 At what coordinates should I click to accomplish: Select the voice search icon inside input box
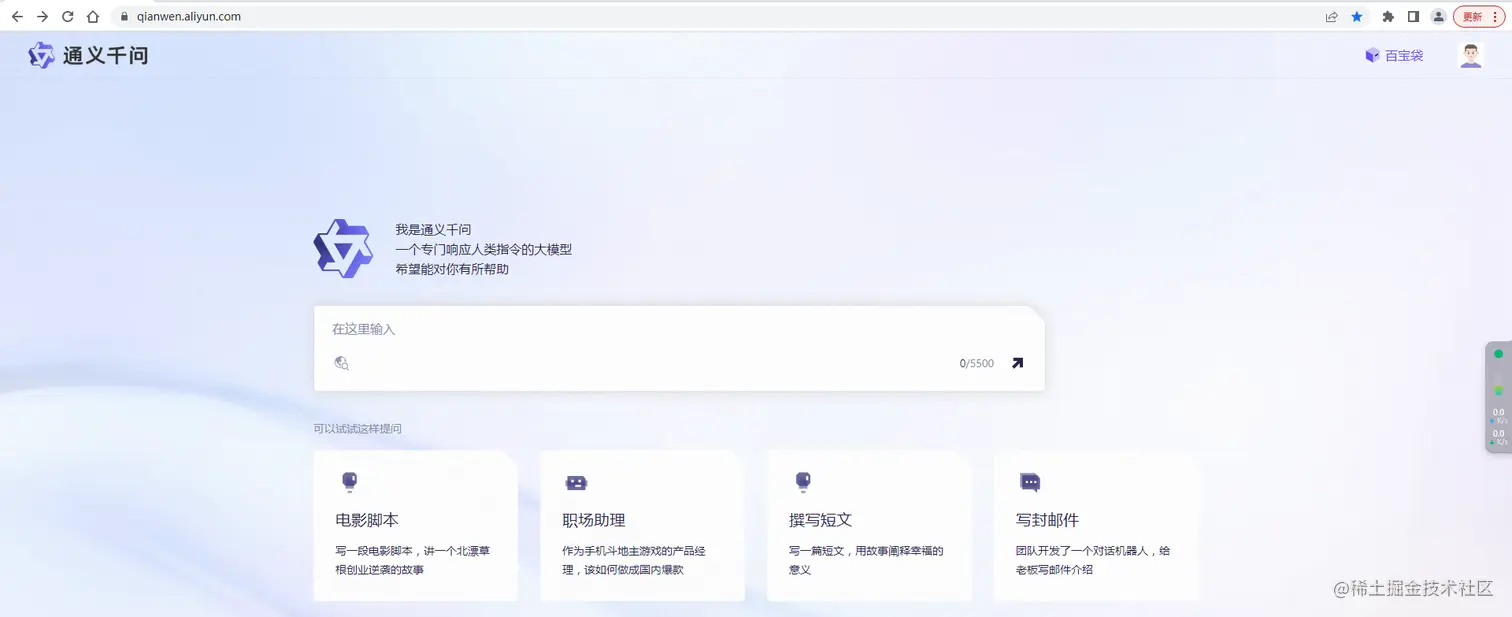point(341,363)
